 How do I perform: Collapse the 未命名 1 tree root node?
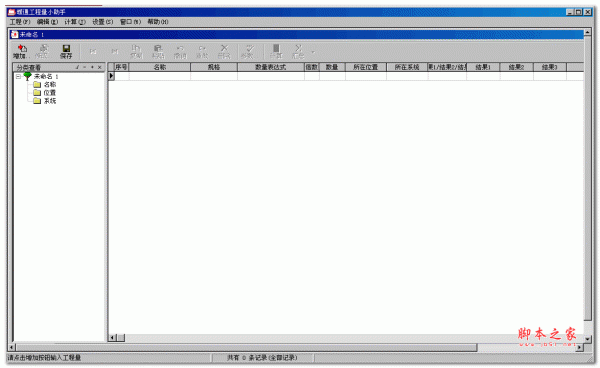tap(18, 77)
